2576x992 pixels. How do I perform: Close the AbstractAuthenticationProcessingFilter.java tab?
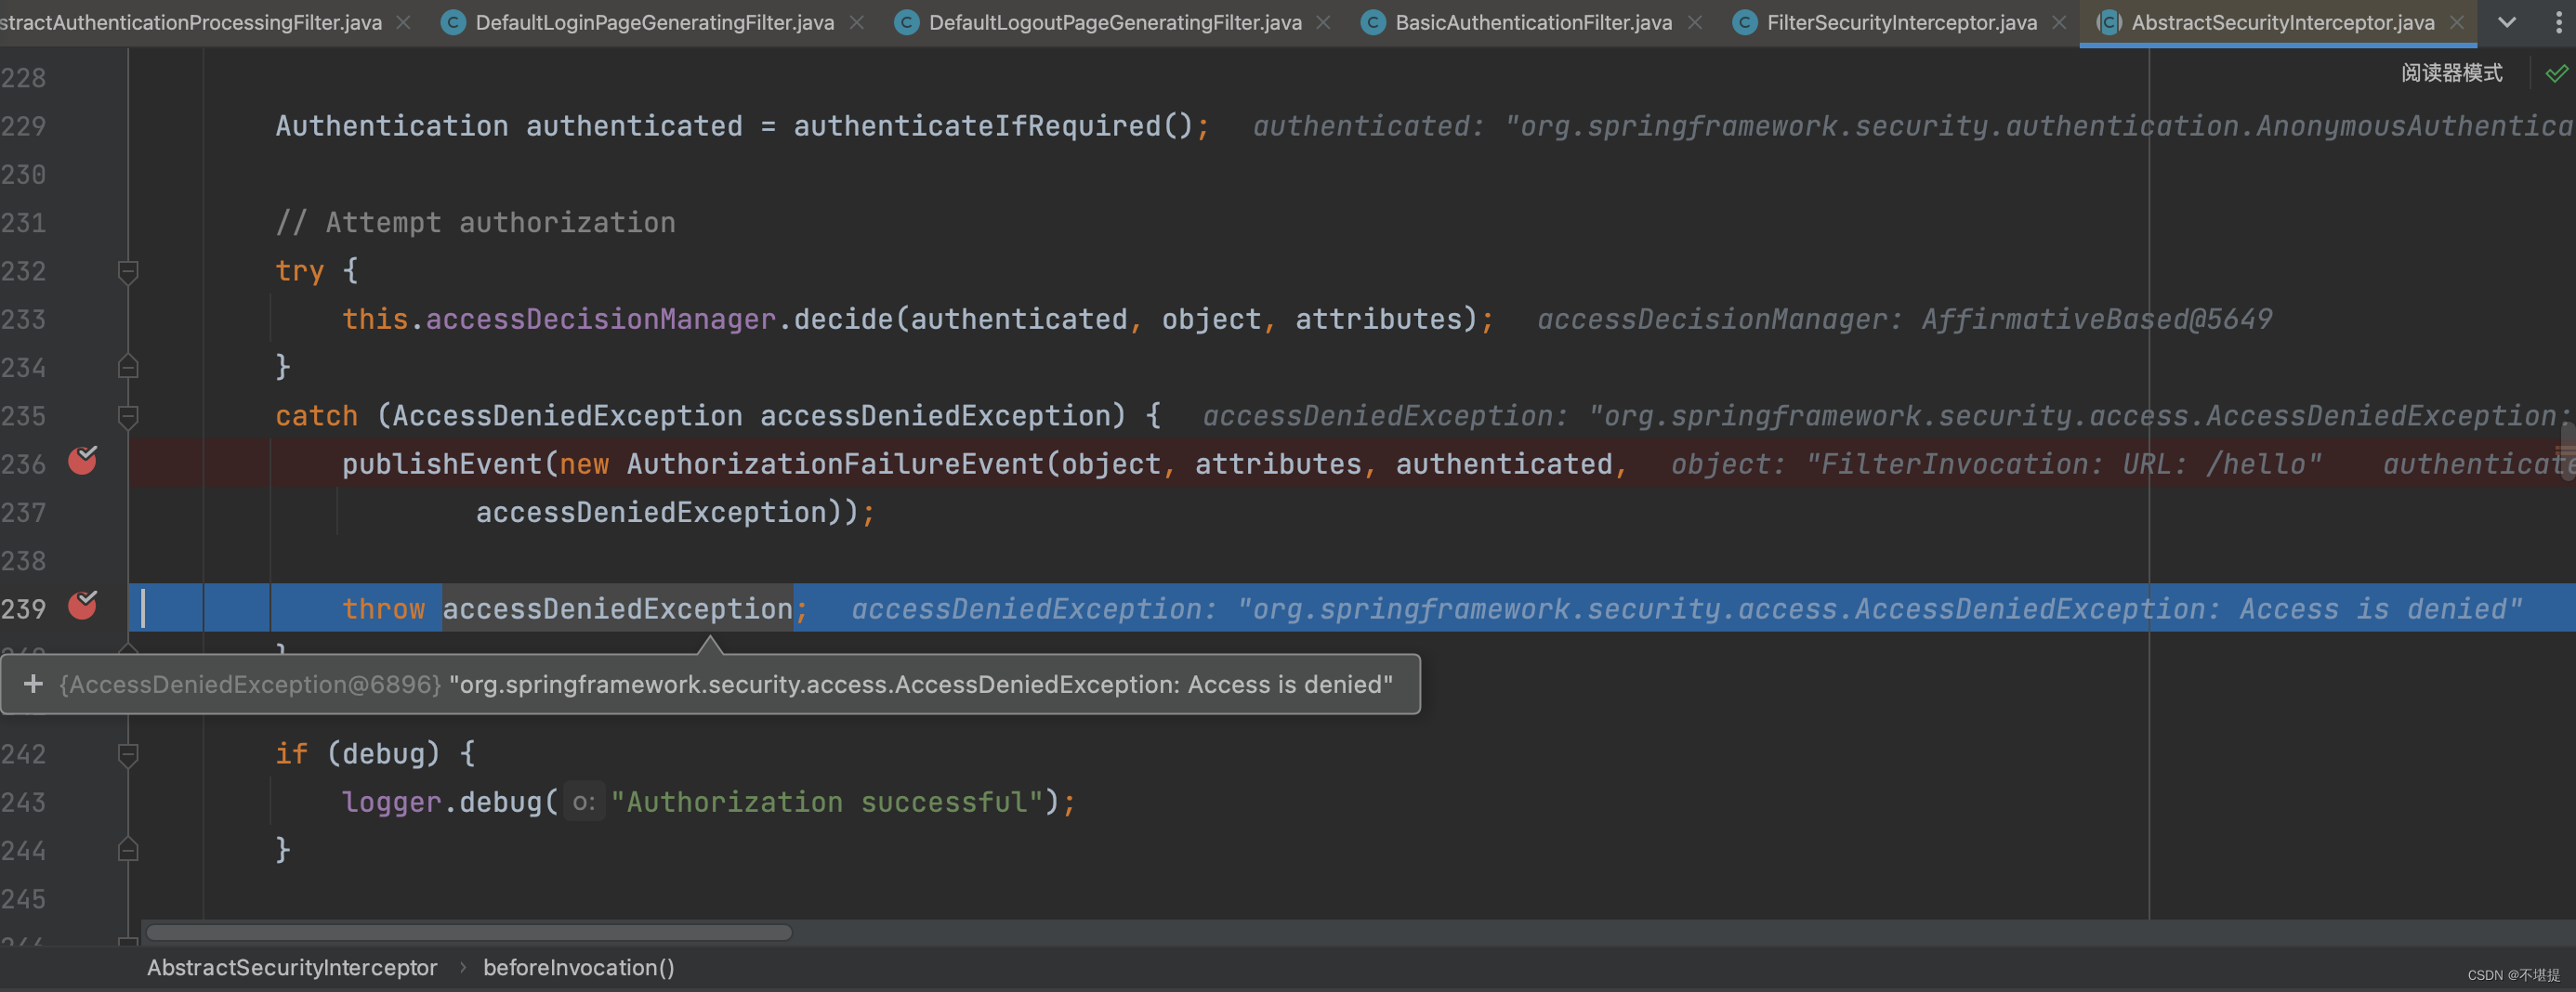coord(403,22)
